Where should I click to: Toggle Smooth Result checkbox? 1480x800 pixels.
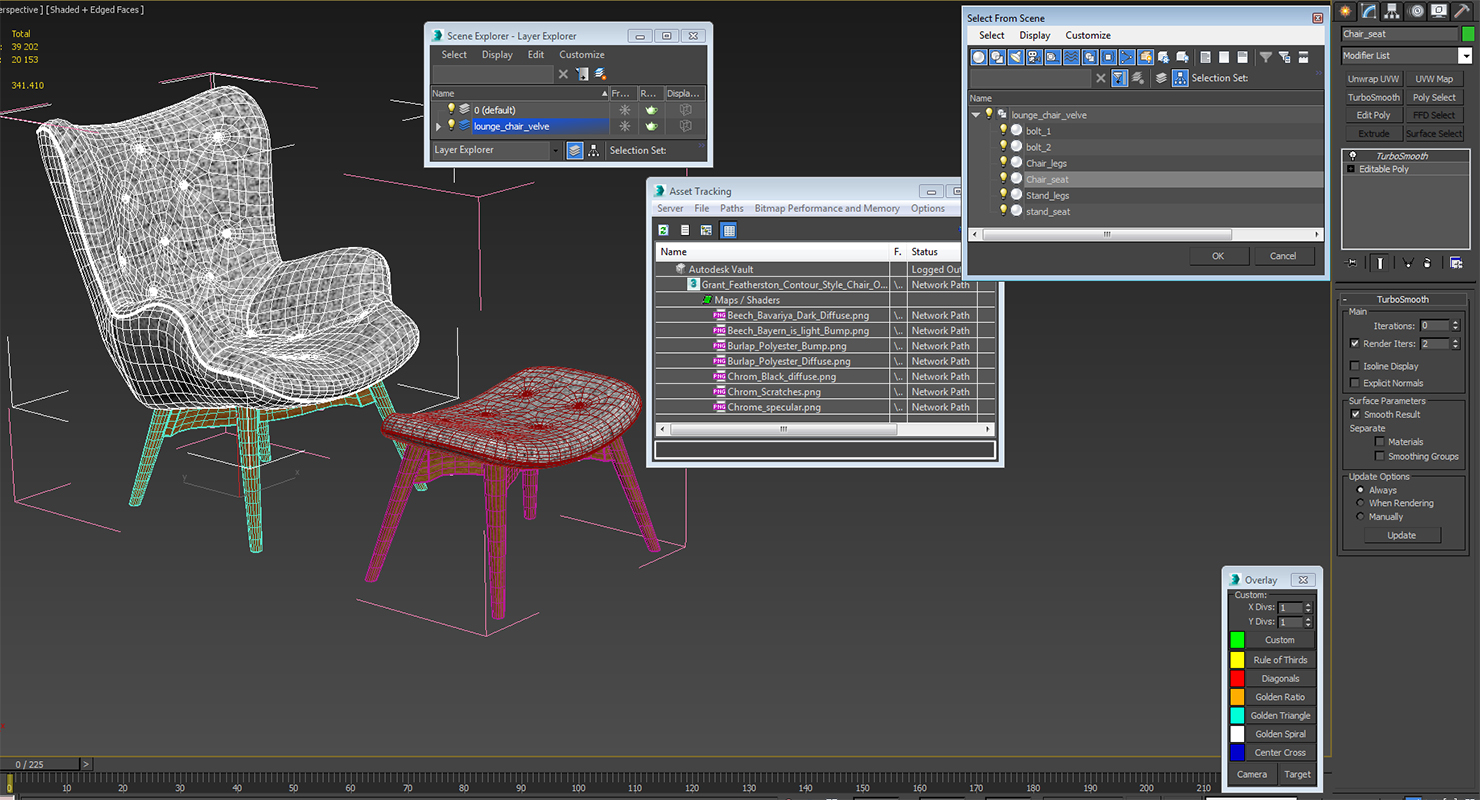click(x=1355, y=414)
